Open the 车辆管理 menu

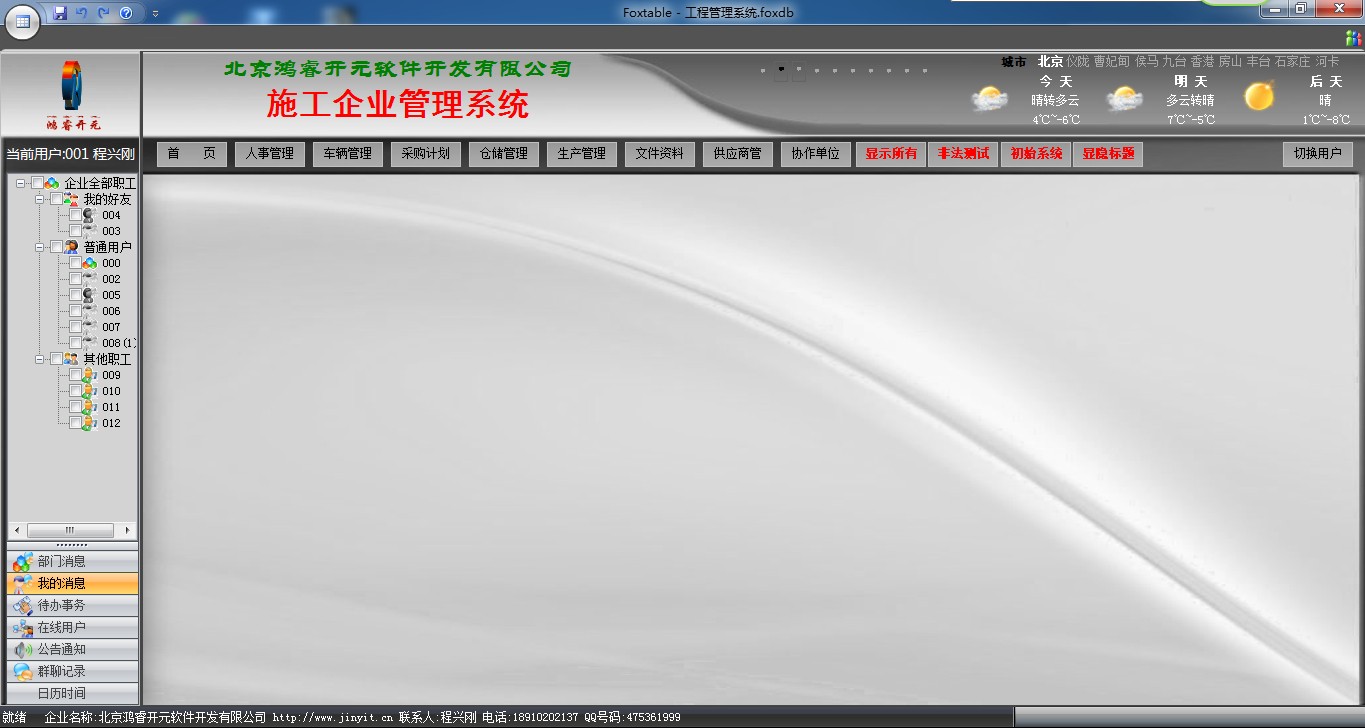pos(348,154)
